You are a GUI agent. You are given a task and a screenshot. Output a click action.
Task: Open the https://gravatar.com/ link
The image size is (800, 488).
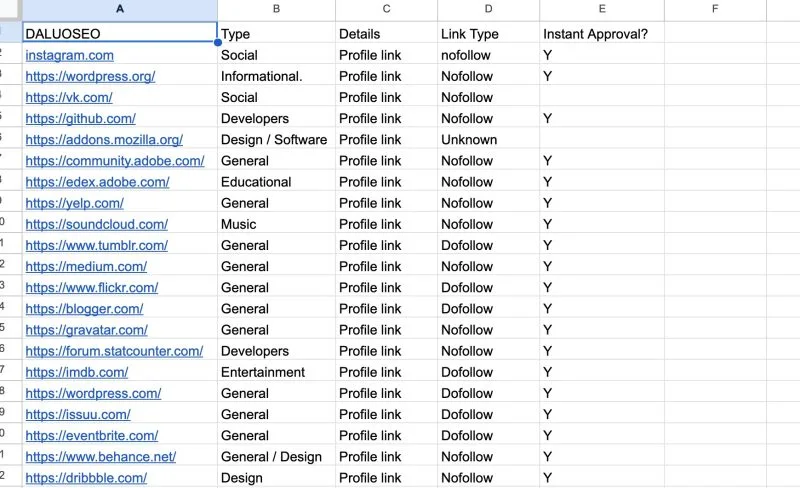(x=87, y=330)
